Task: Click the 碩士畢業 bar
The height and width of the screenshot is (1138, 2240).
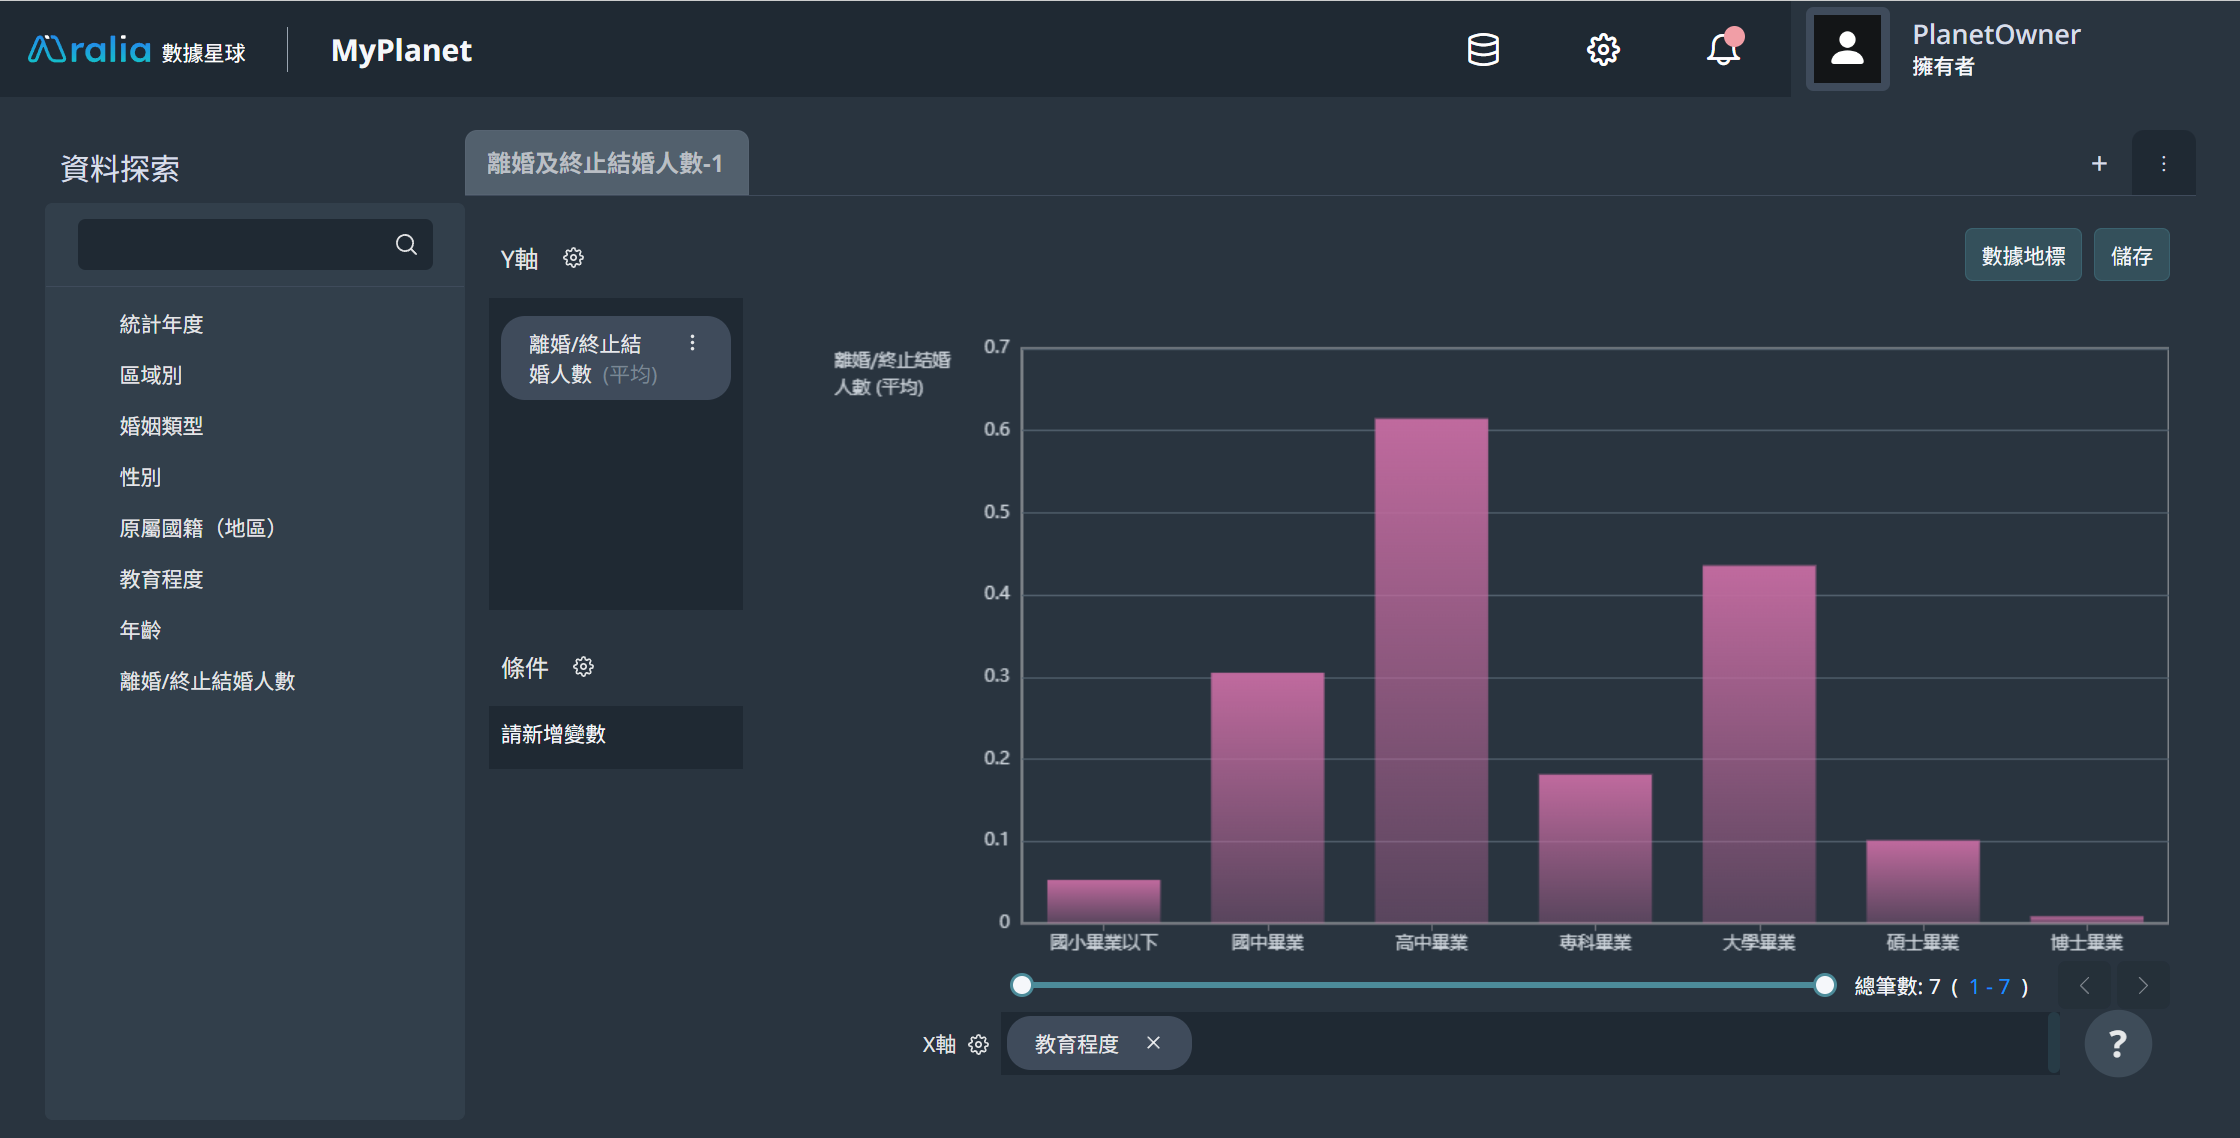Action: (1923, 881)
